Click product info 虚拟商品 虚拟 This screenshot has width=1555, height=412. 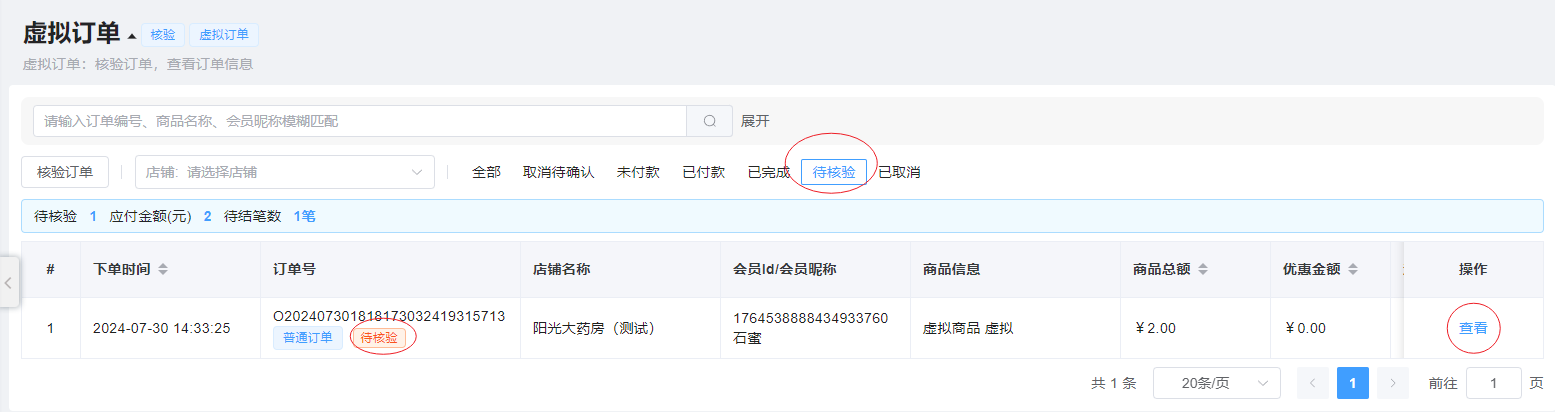(968, 328)
